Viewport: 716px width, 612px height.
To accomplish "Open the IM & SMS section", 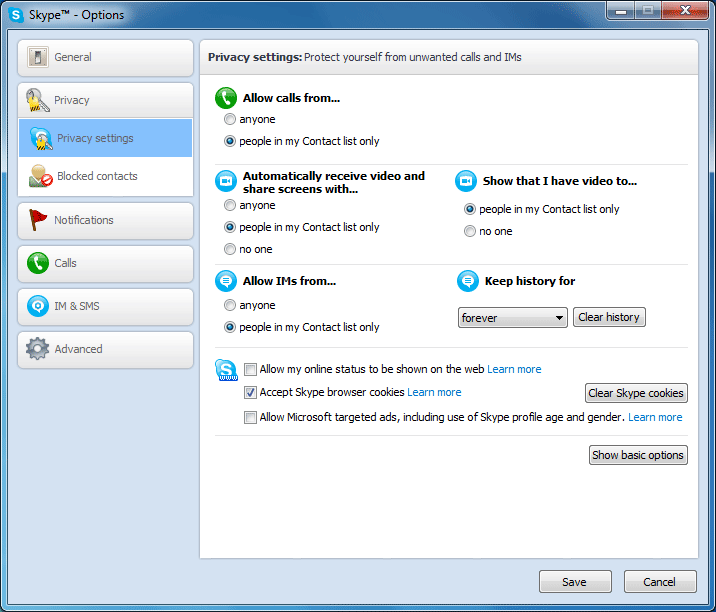I will (105, 306).
